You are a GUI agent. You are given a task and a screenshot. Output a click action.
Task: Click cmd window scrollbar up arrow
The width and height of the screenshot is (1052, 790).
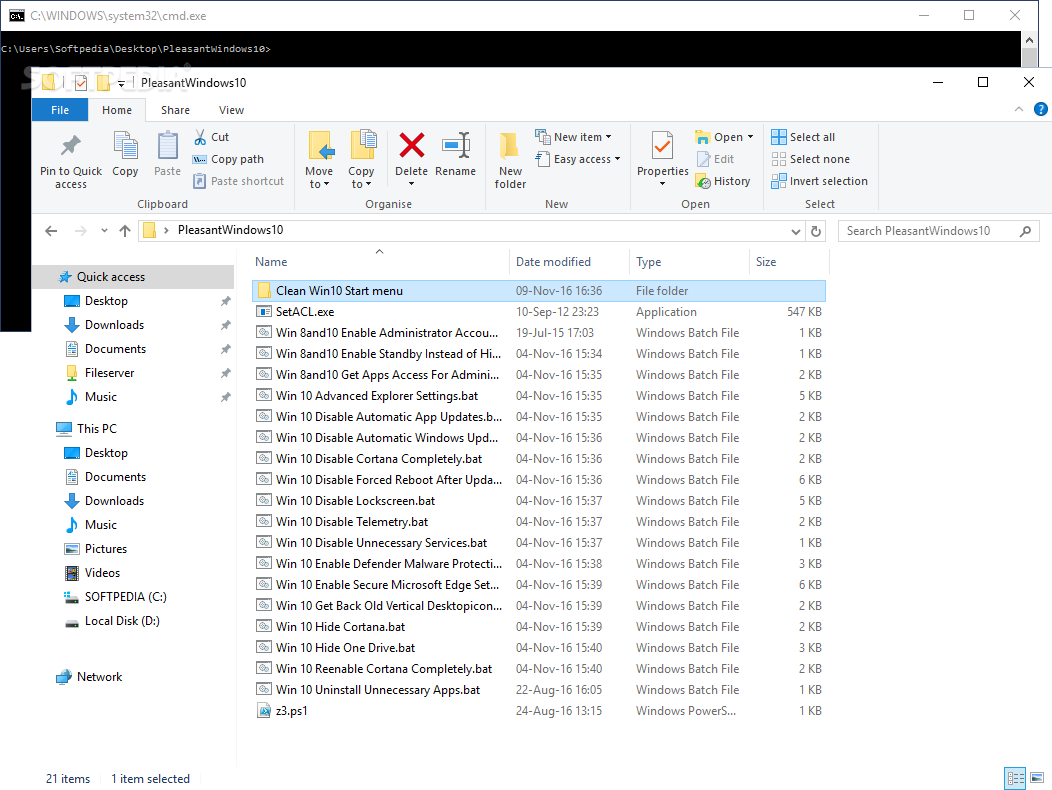tap(1029, 40)
